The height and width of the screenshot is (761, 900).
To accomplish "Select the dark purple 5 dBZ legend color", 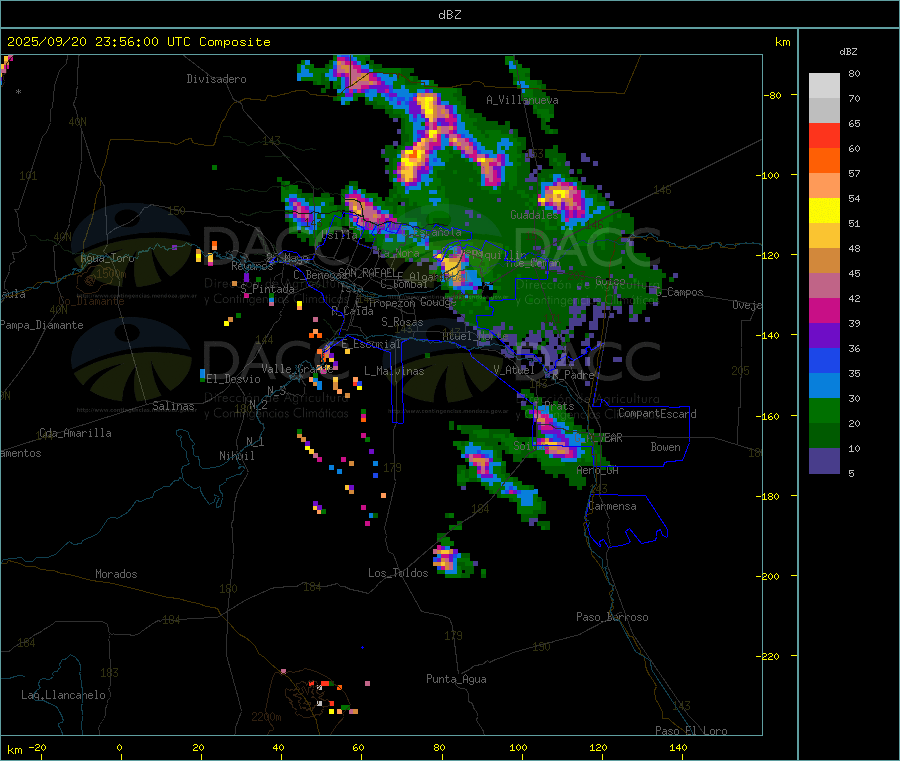I will click(x=824, y=461).
